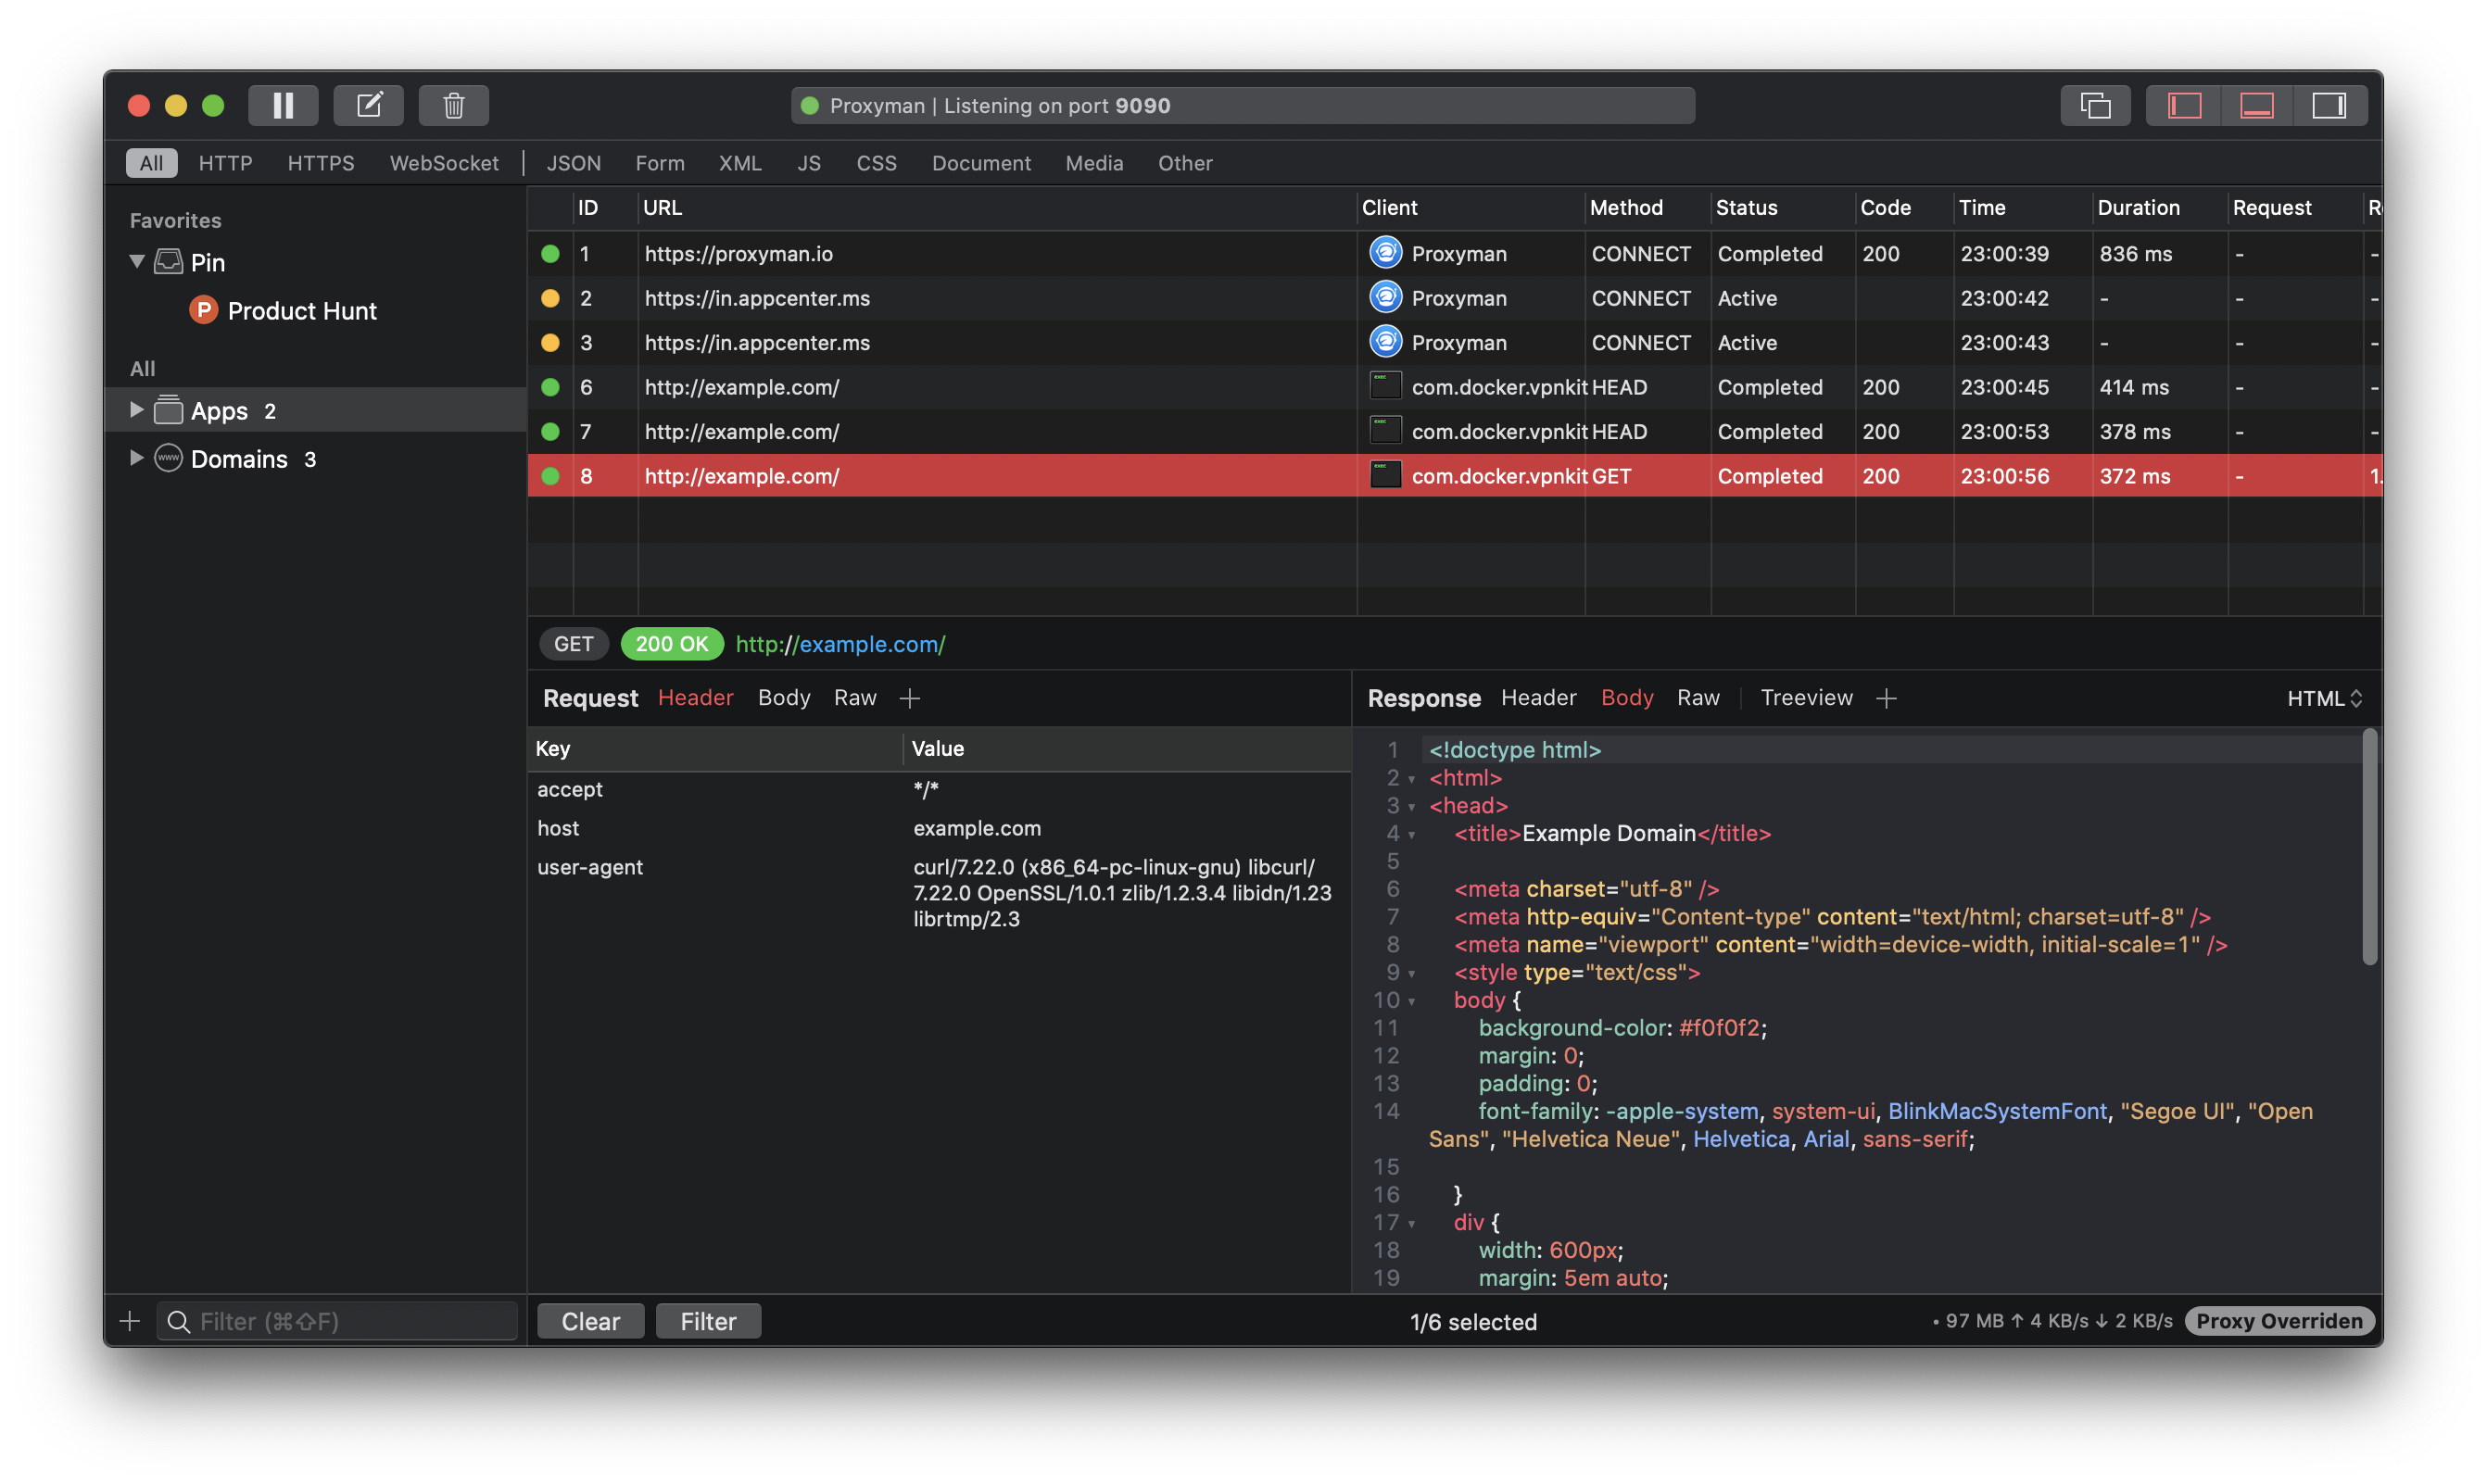Image resolution: width=2487 pixels, height=1484 pixels.
Task: Click the duplicate window icon in toolbar
Action: coord(2094,105)
